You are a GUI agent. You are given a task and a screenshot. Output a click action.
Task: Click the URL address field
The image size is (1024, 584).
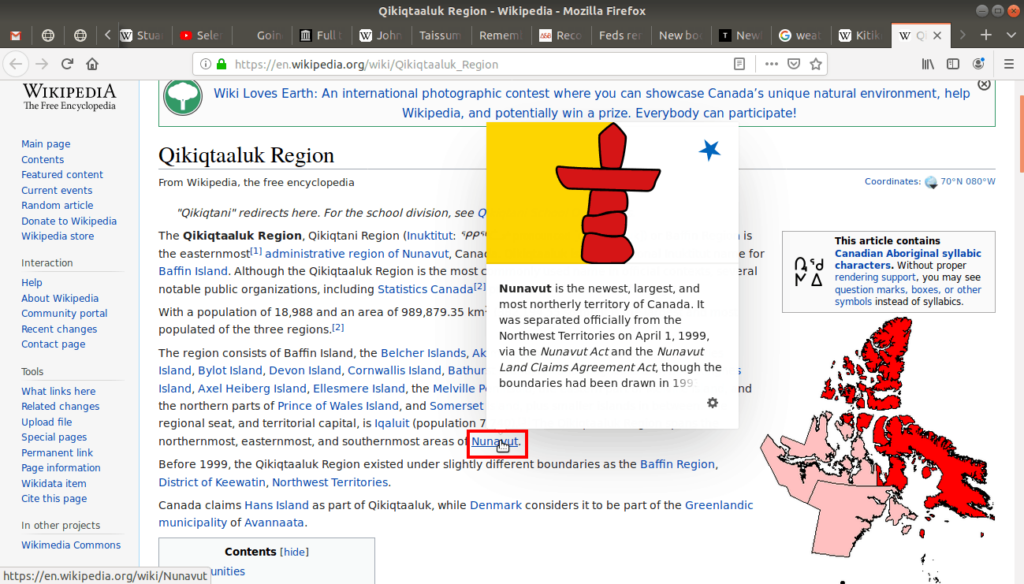(x=480, y=64)
